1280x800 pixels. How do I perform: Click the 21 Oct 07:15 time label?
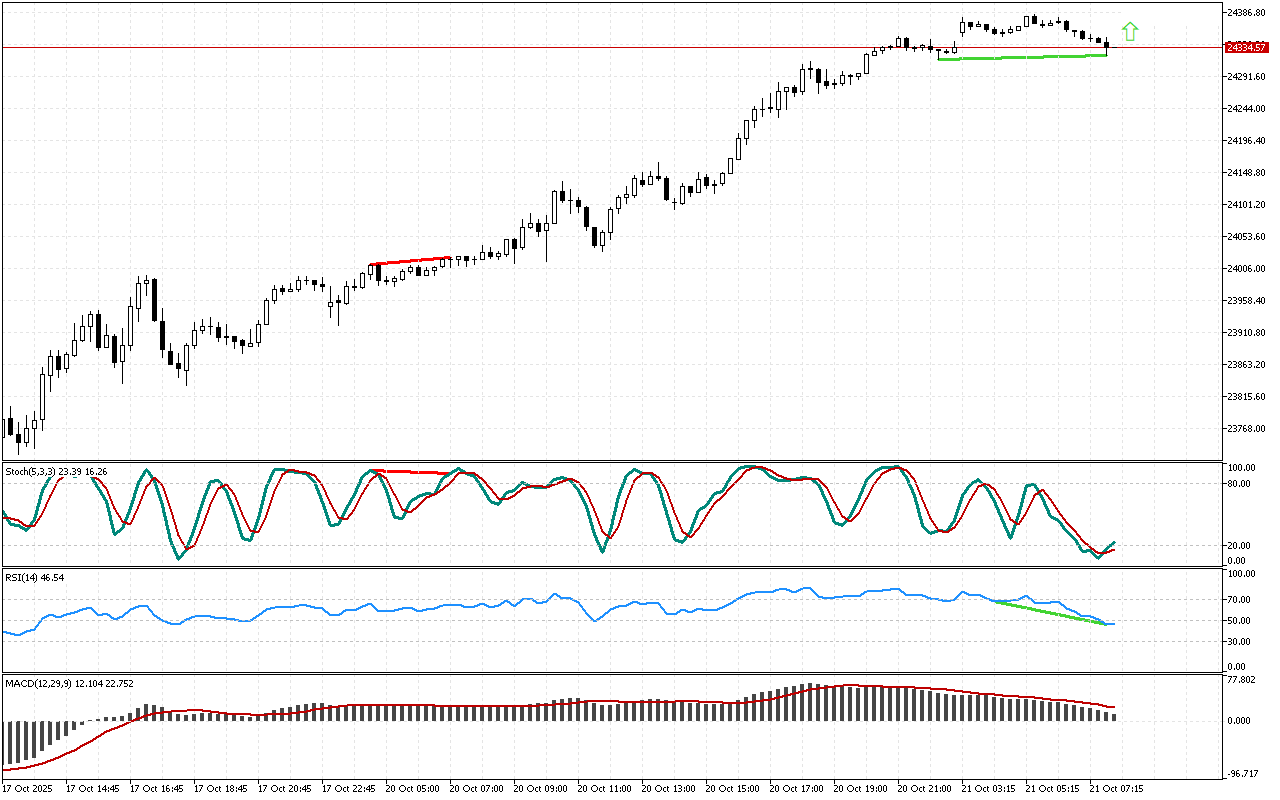[1117, 788]
